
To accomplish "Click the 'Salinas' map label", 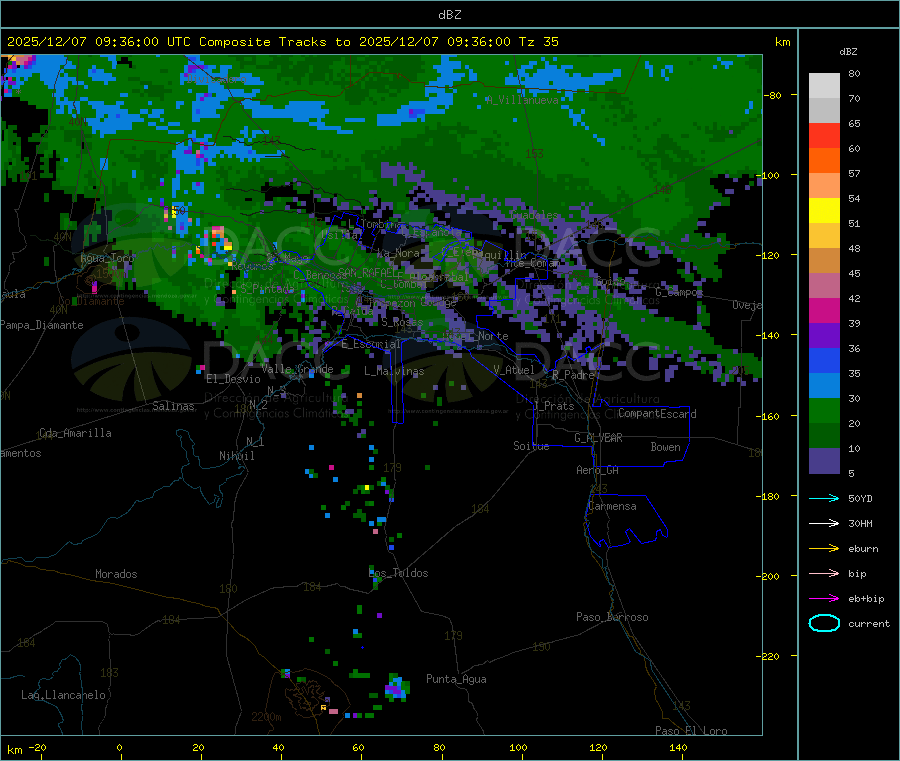I will pyautogui.click(x=173, y=406).
